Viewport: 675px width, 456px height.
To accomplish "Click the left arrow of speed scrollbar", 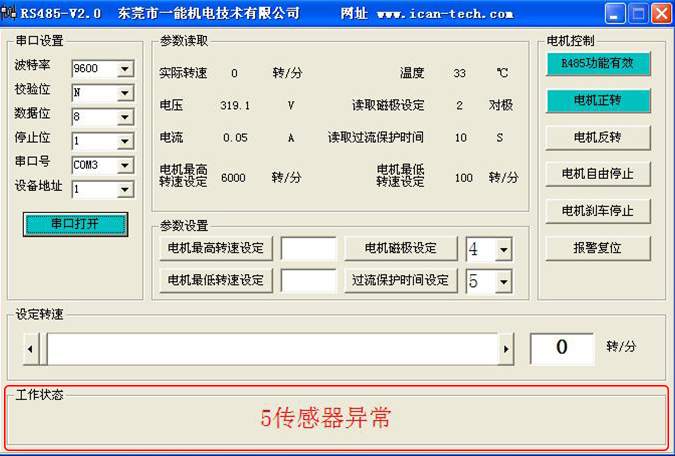I will tap(31, 349).
